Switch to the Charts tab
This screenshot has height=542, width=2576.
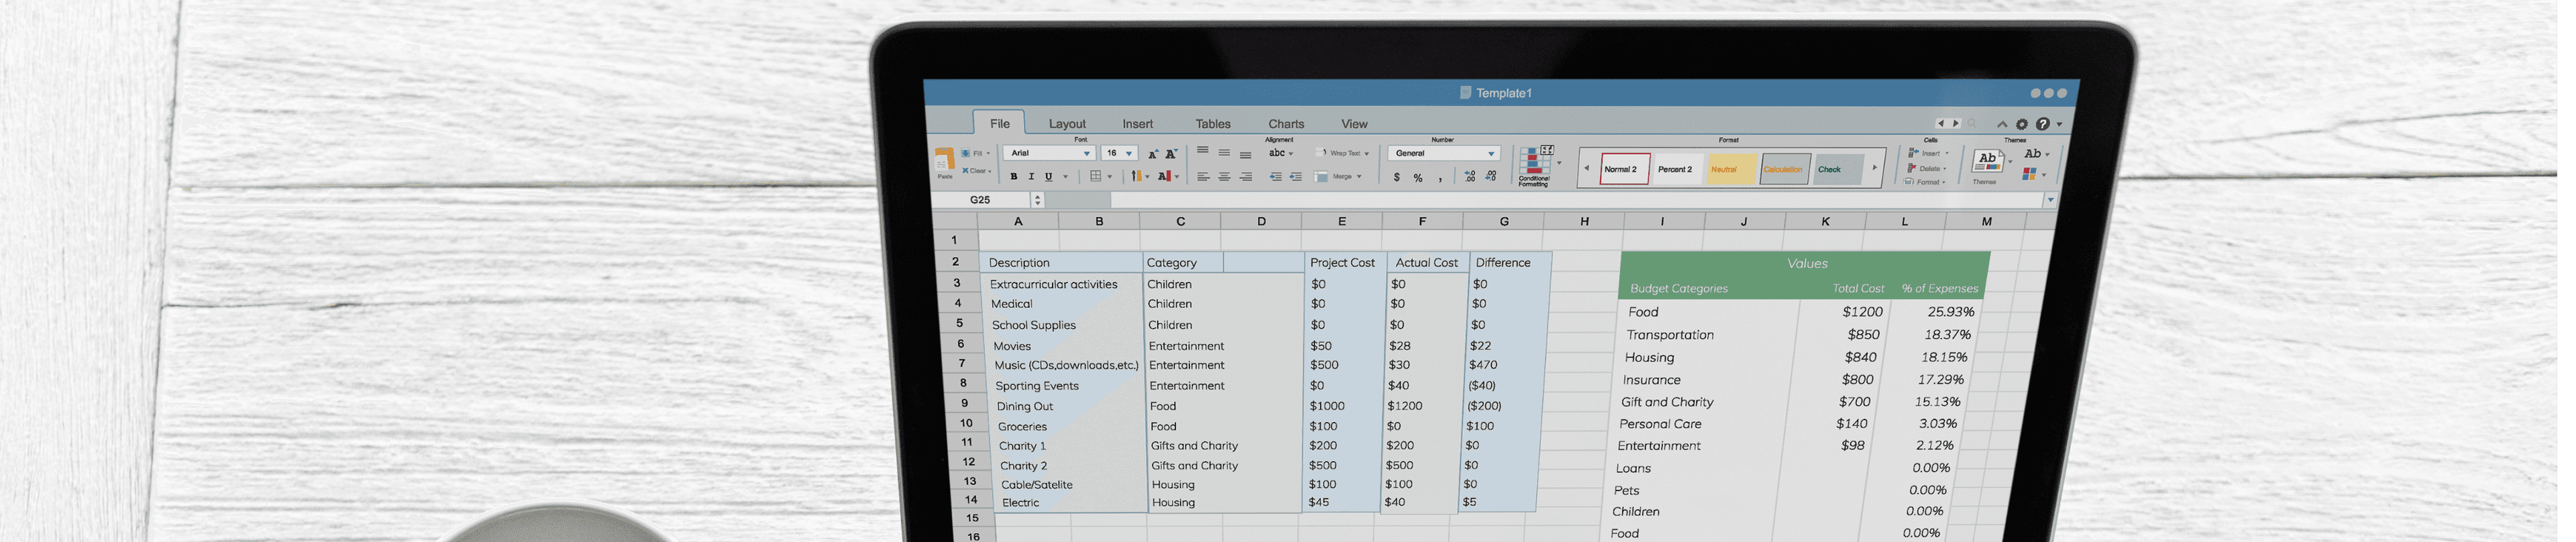pos(1286,124)
